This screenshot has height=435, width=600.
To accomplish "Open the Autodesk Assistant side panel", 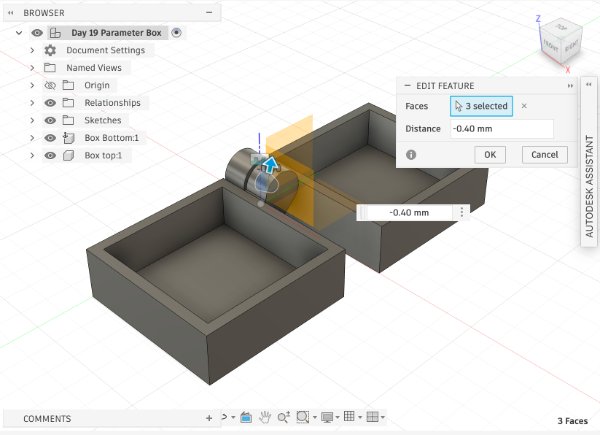I will point(589,186).
